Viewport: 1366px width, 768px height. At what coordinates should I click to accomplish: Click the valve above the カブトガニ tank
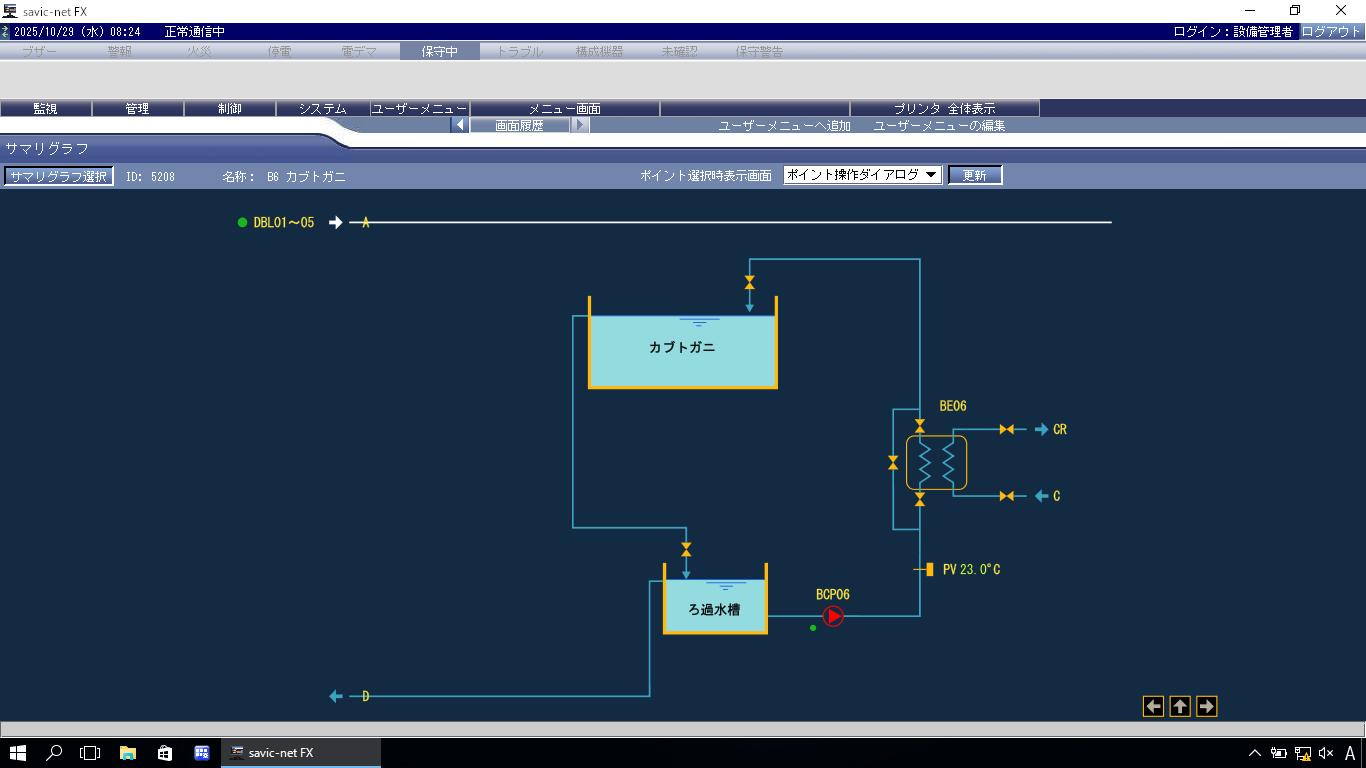coord(749,283)
